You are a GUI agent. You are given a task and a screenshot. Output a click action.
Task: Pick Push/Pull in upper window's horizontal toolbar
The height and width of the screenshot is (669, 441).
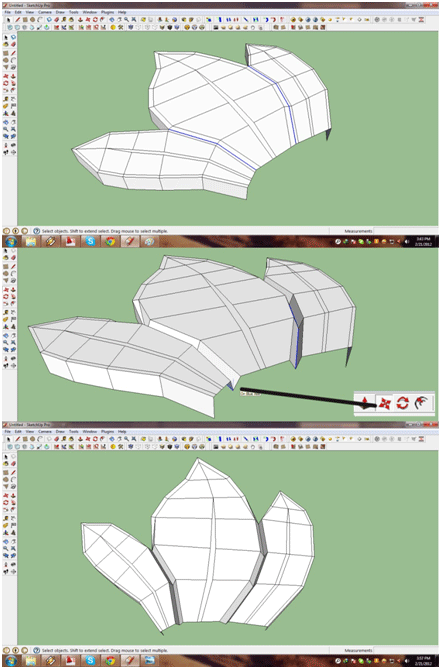tap(80, 20)
